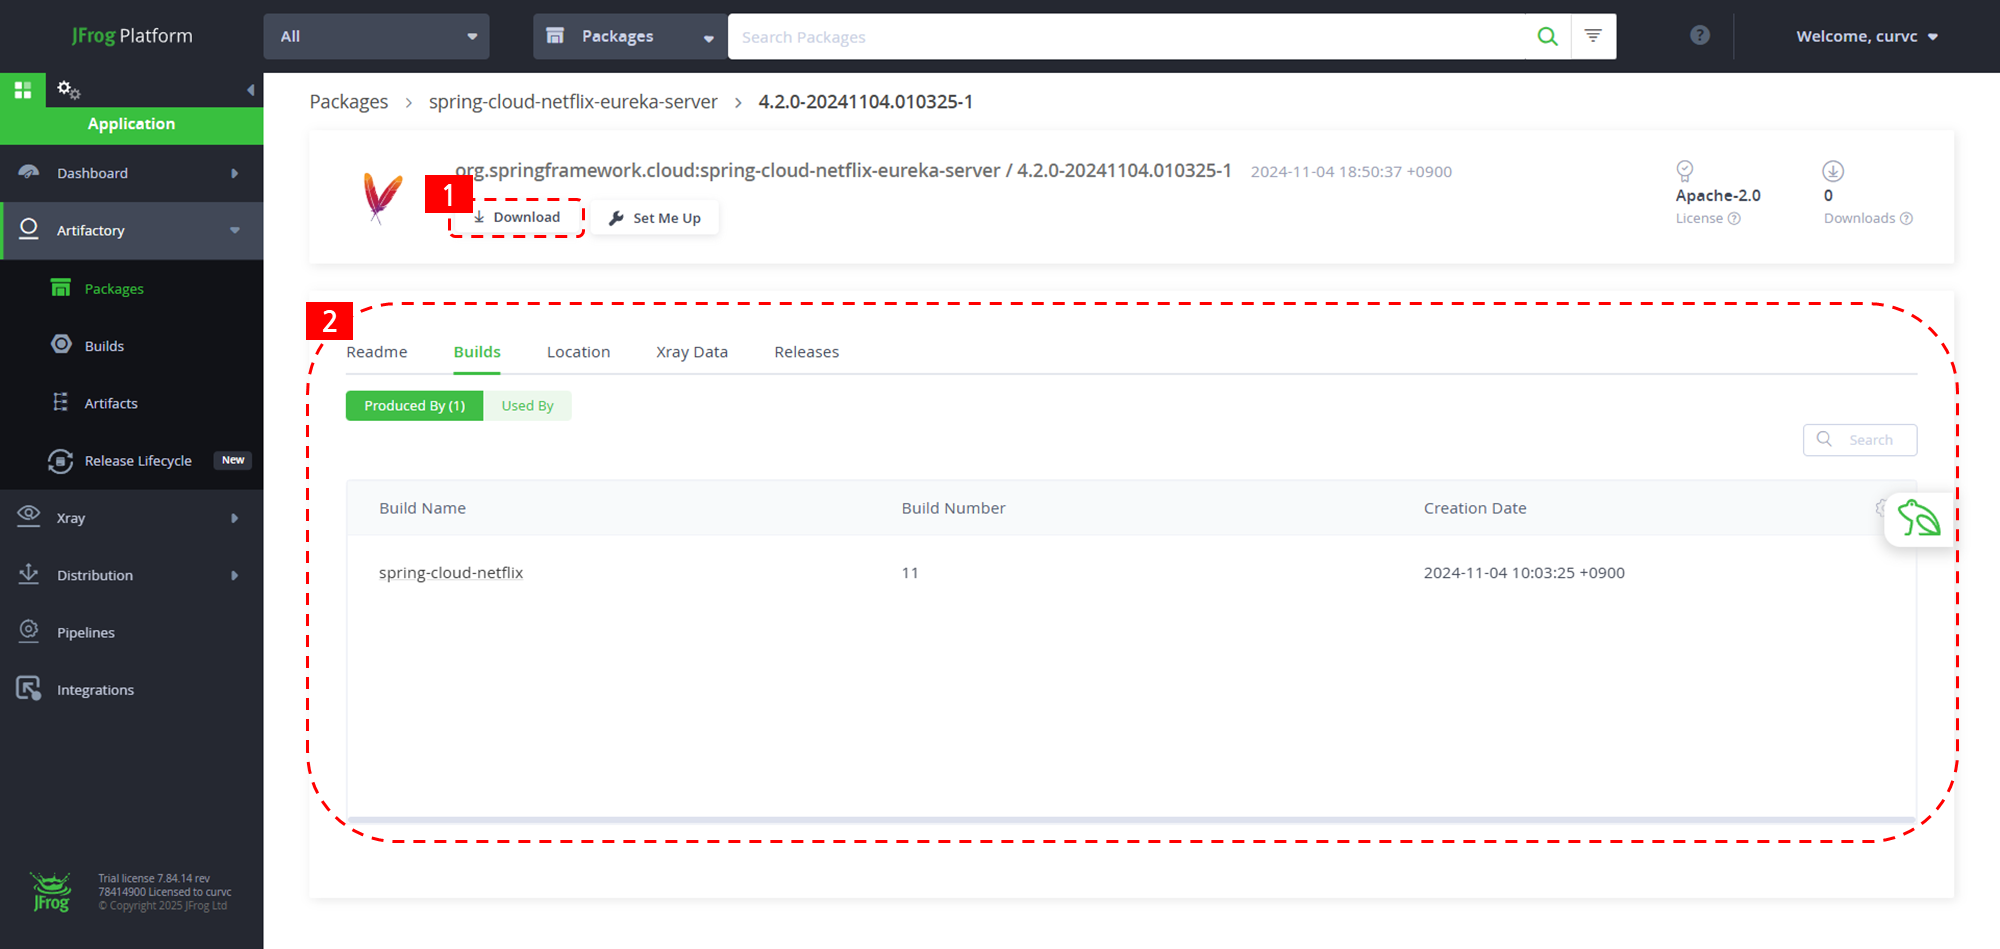Click build number 11 cell
2000x949 pixels.
910,573
